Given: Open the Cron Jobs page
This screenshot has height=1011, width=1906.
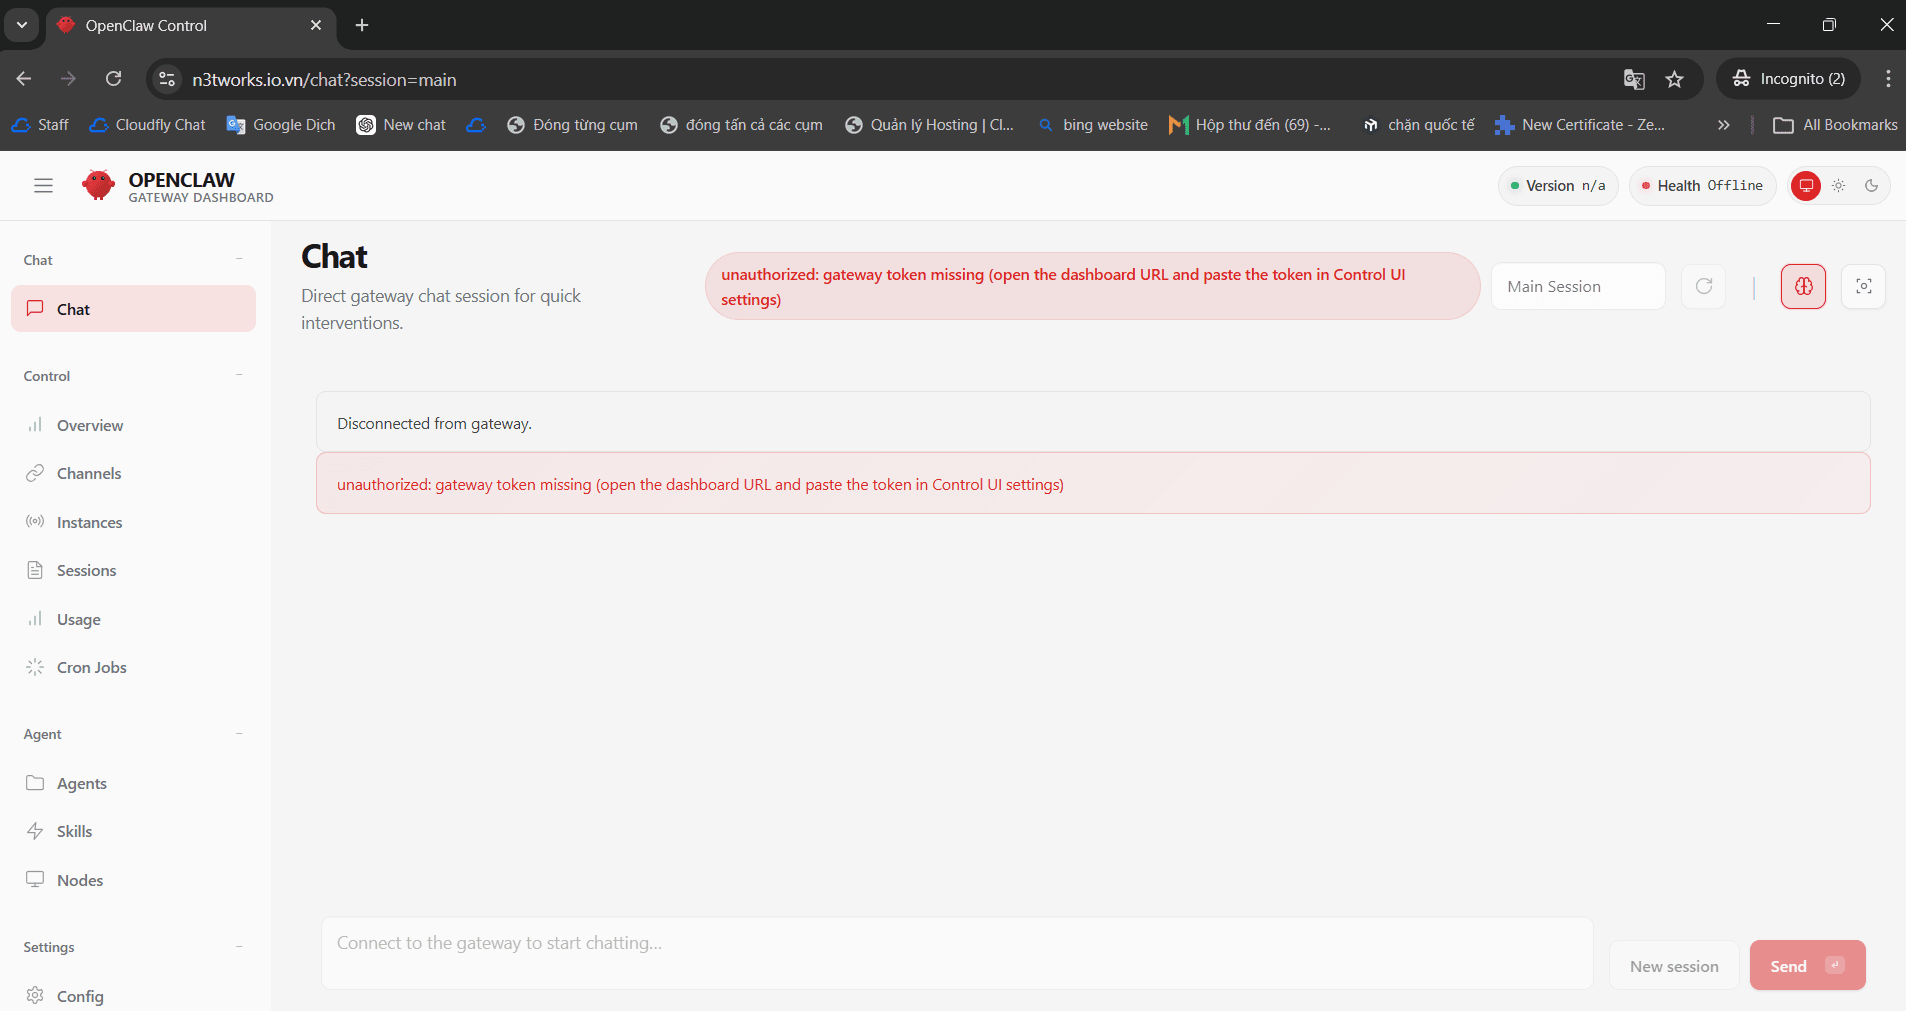Looking at the screenshot, I should pyautogui.click(x=91, y=668).
